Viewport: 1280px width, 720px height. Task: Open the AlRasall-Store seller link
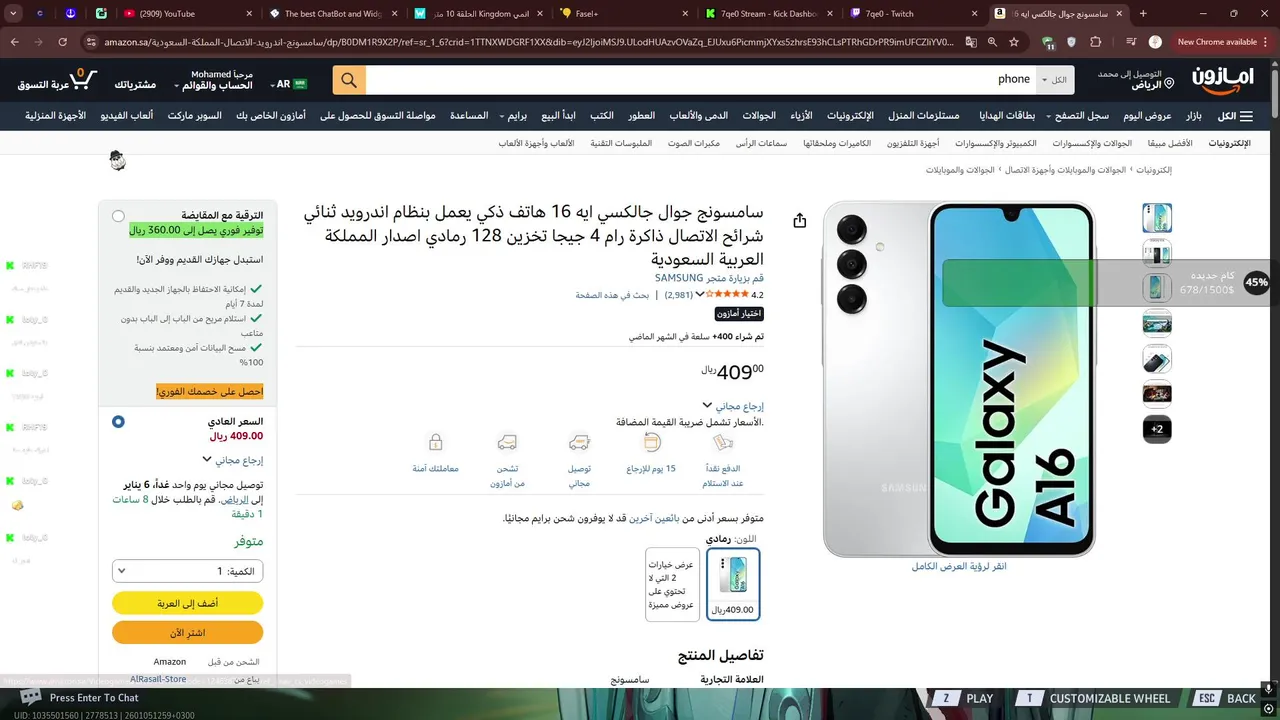pos(158,679)
